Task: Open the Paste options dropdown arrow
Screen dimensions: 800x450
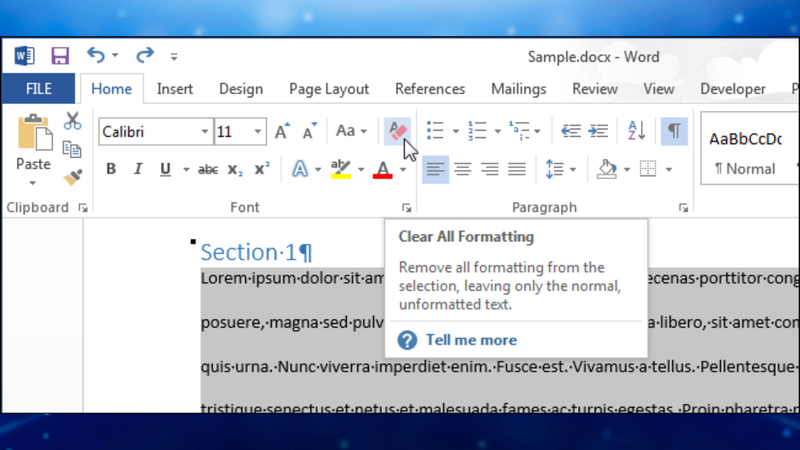Action: 33,183
